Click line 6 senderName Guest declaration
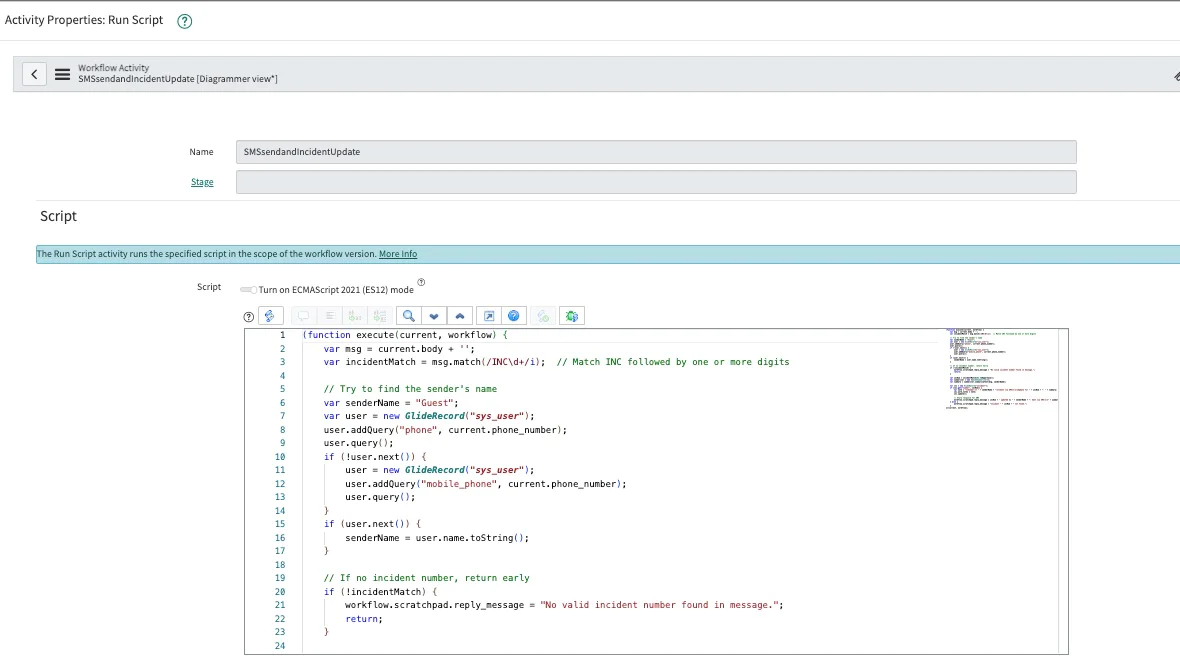 pos(391,403)
